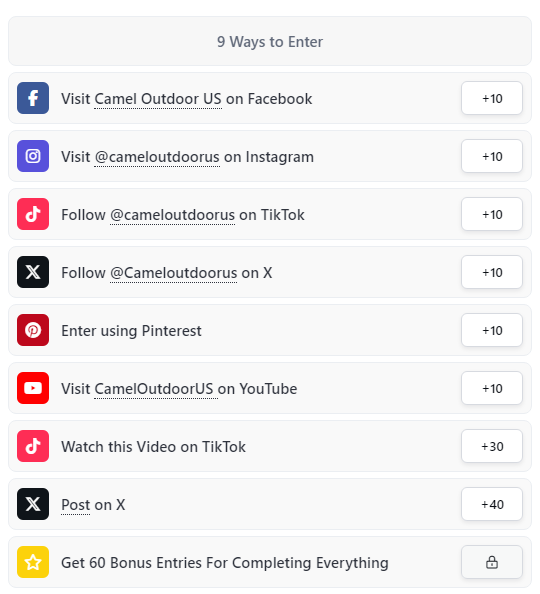Click the TikTok icon beside Watch this Video
The width and height of the screenshot is (540, 594).
coord(33,446)
